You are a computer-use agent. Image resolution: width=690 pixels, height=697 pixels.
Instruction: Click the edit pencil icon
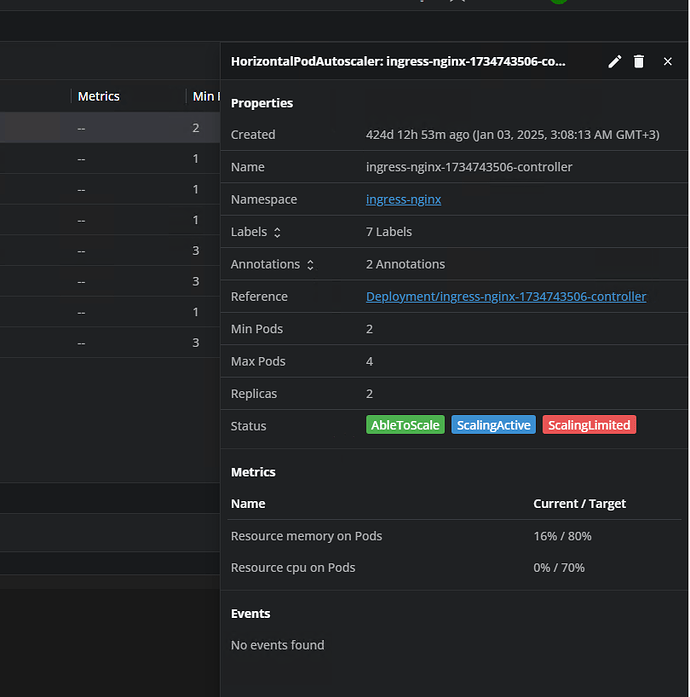tap(614, 62)
